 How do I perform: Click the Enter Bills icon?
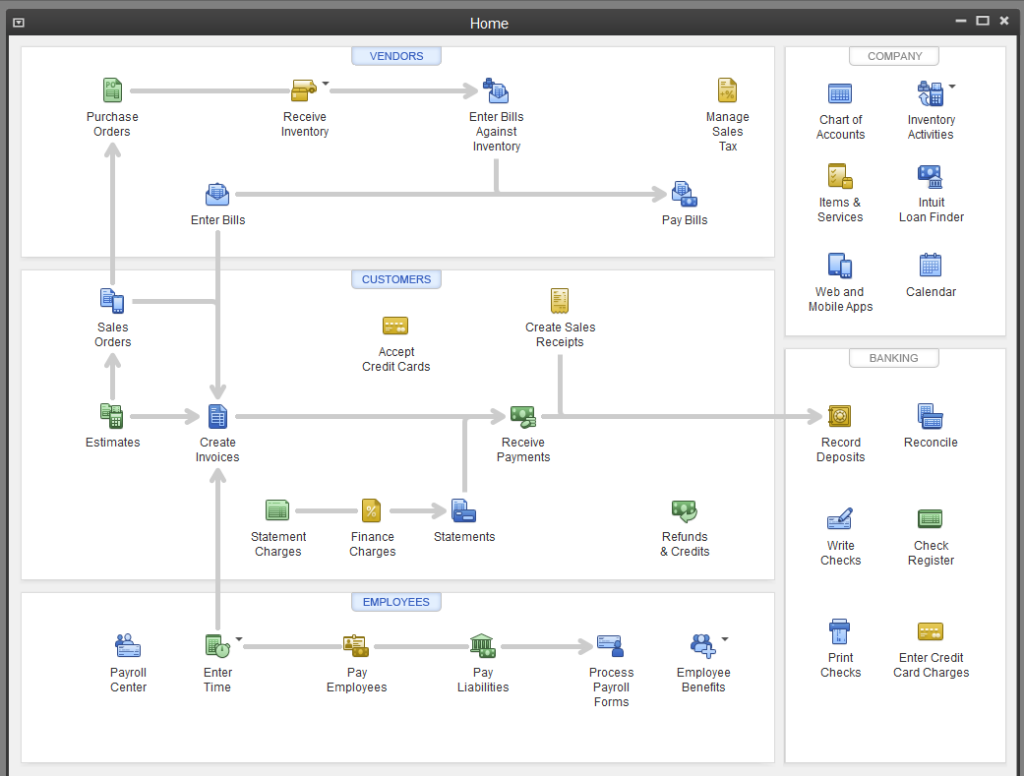pos(217,195)
